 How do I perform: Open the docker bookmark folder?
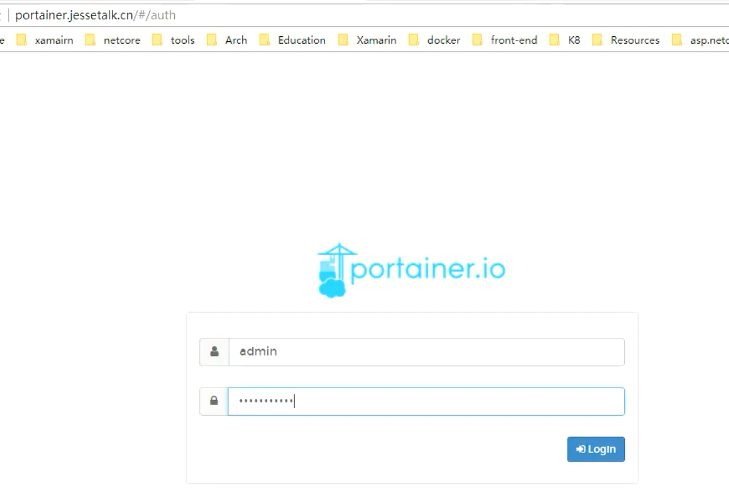tap(434, 40)
